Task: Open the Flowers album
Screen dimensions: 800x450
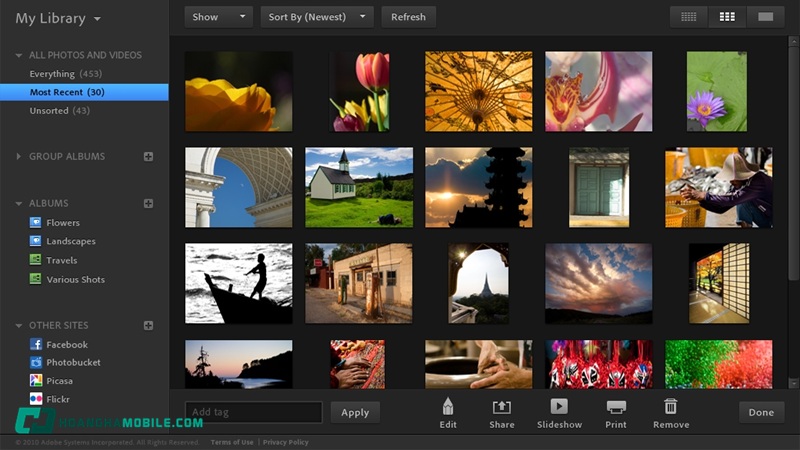Action: pos(62,223)
